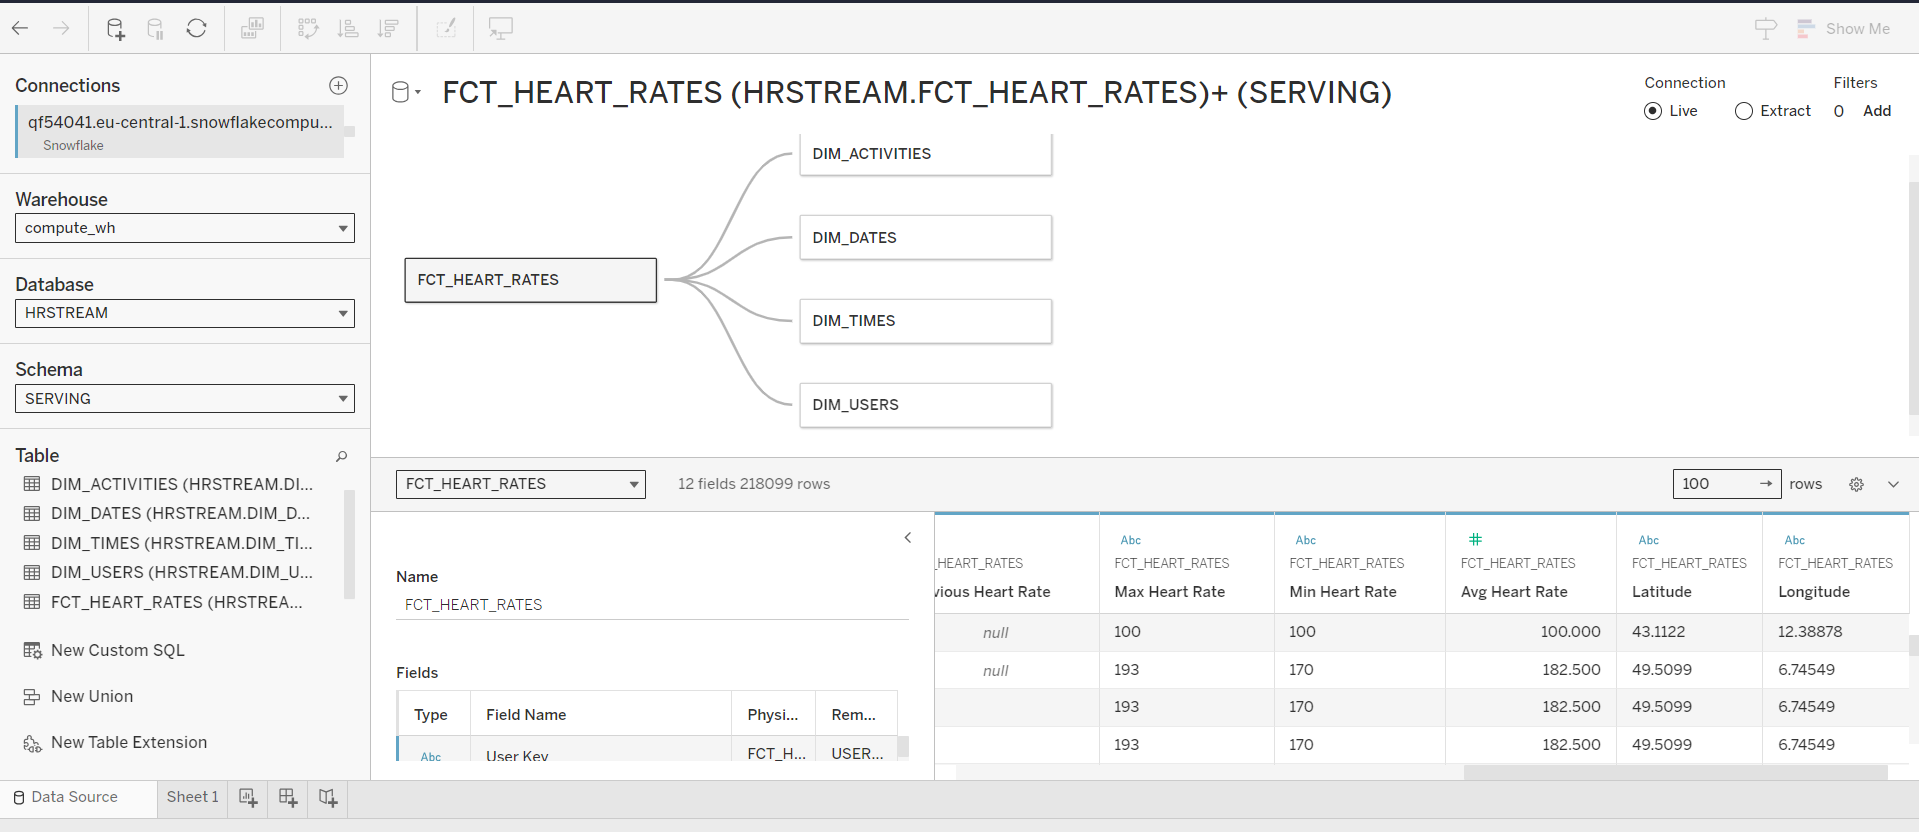This screenshot has width=1919, height=832.
Task: Click the Presentation mode icon
Action: (x=501, y=28)
